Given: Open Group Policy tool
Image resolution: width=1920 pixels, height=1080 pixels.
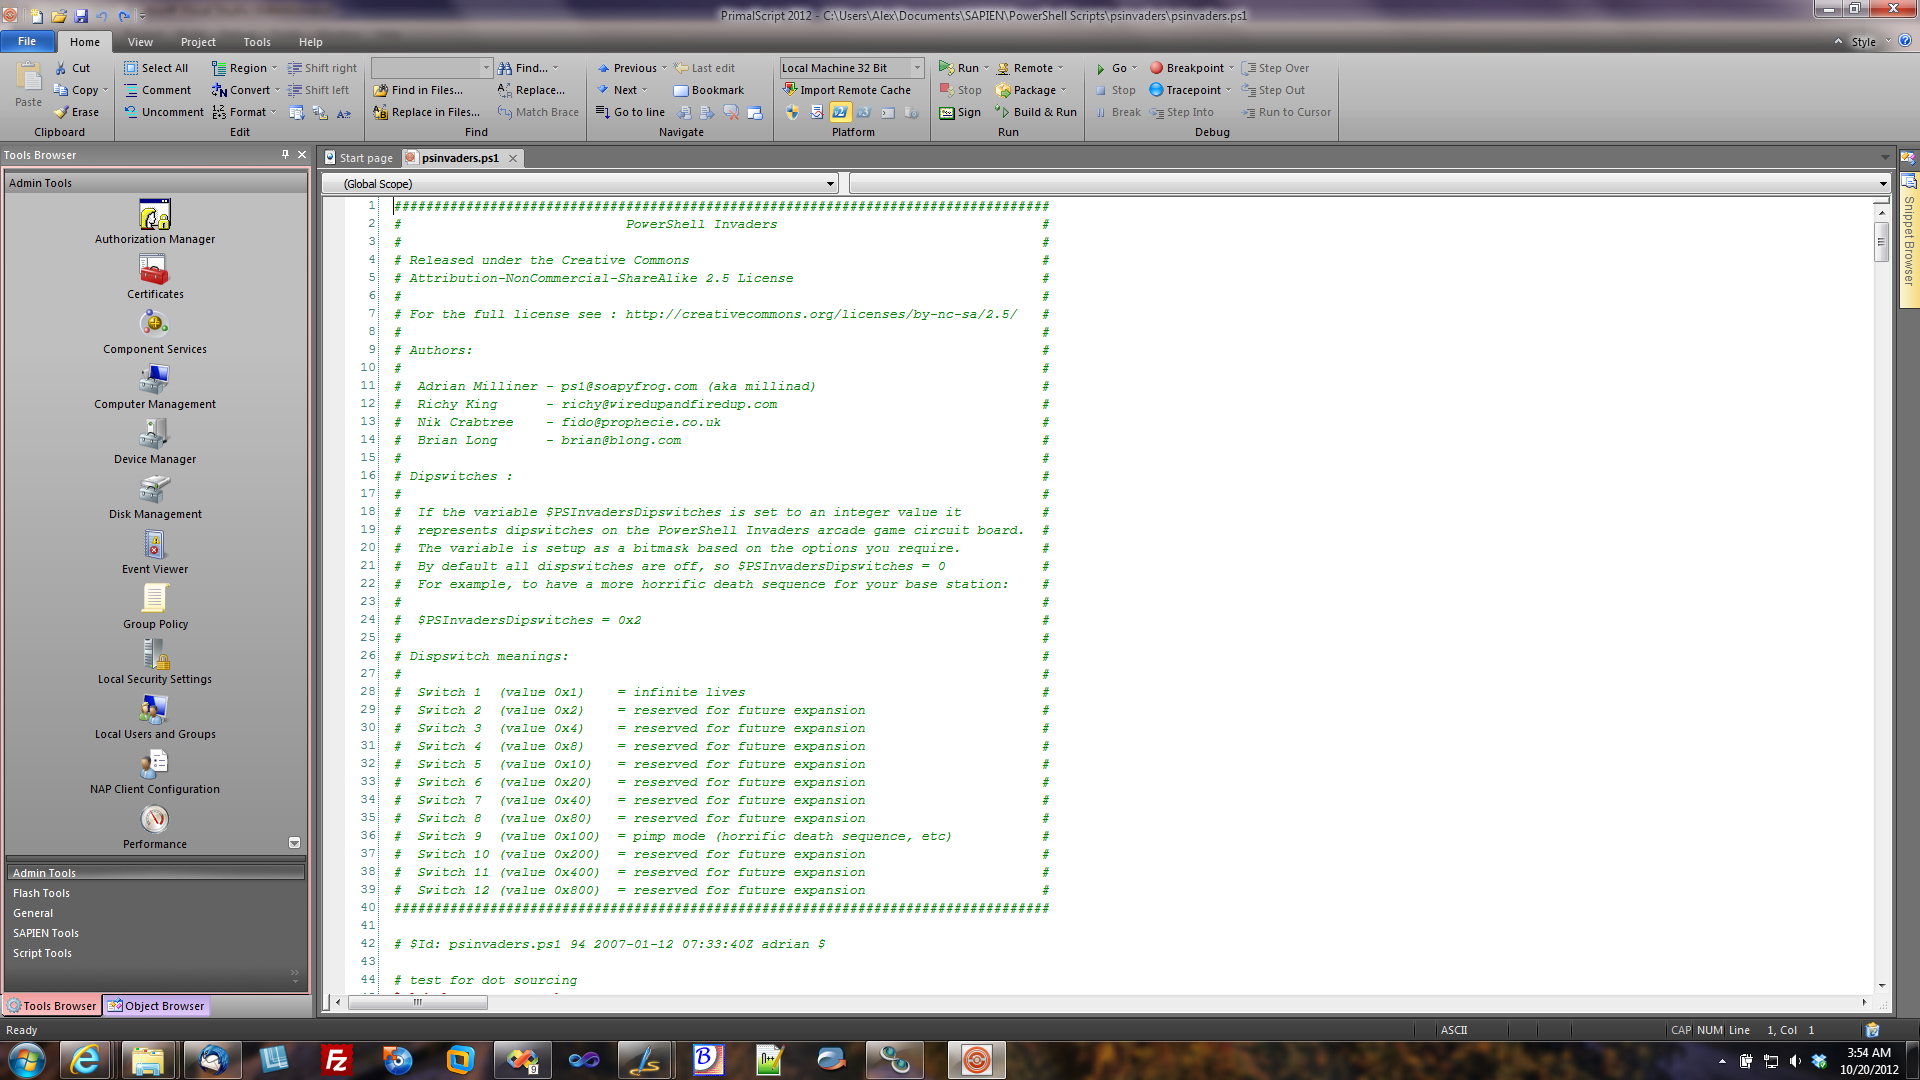Looking at the screenshot, I should point(155,607).
